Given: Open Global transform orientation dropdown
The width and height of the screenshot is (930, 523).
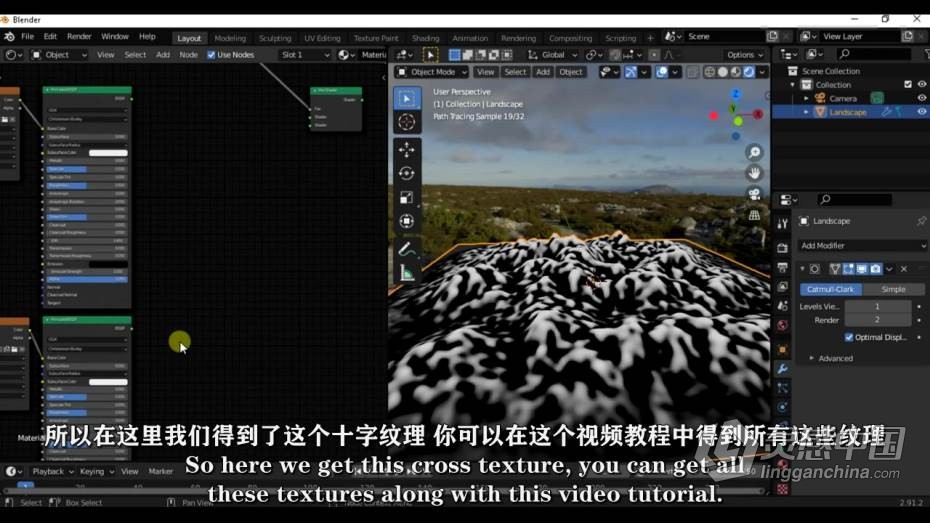Looking at the screenshot, I should click(552, 55).
